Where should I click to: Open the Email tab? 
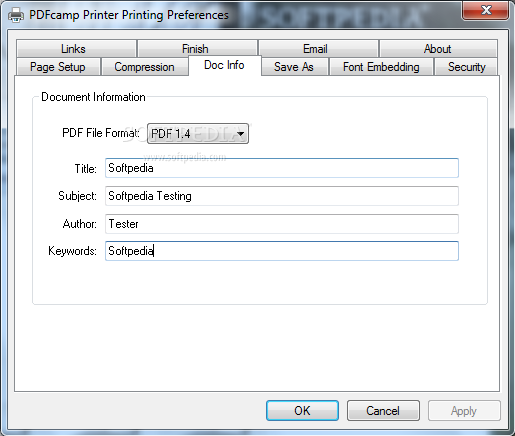(318, 49)
